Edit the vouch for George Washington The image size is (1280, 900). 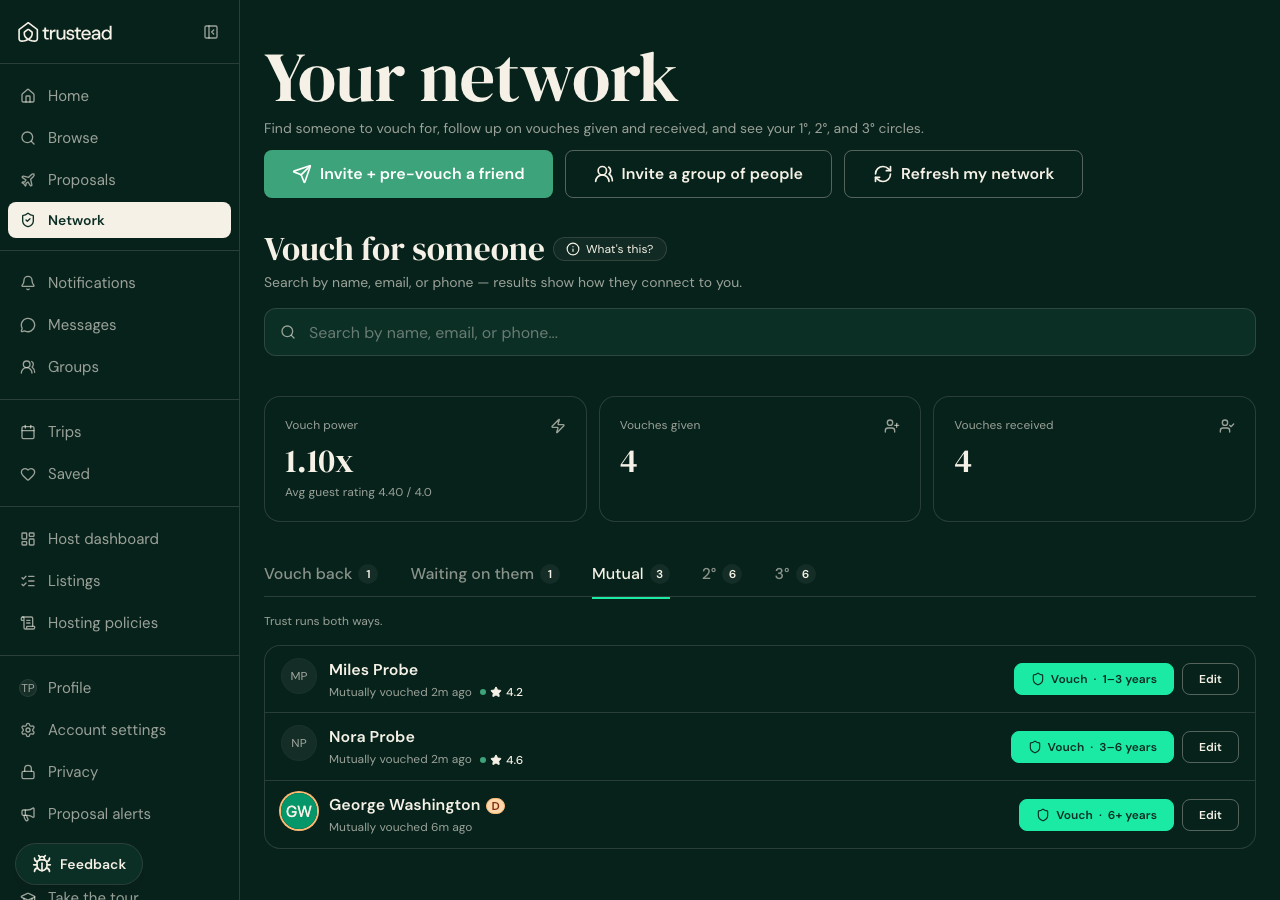pos(1210,815)
